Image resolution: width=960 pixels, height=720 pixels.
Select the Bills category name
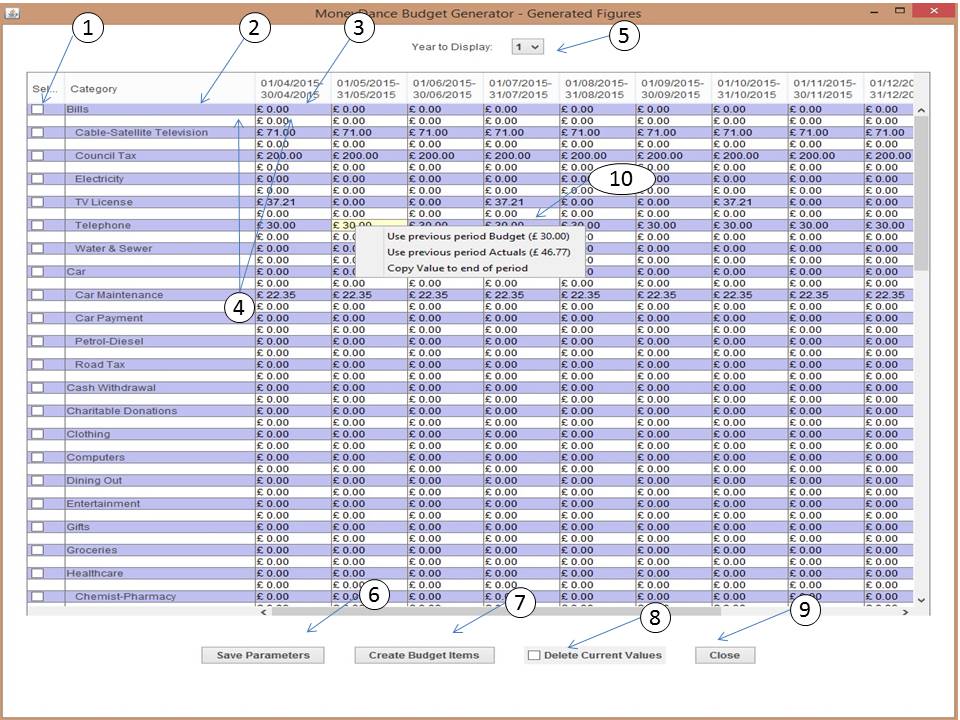click(x=78, y=110)
